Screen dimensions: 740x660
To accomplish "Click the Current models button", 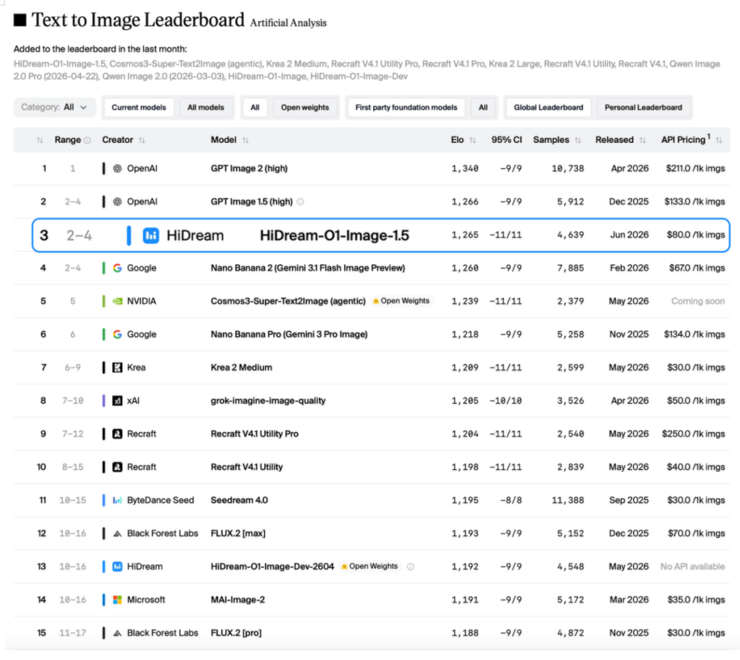I will tap(139, 108).
